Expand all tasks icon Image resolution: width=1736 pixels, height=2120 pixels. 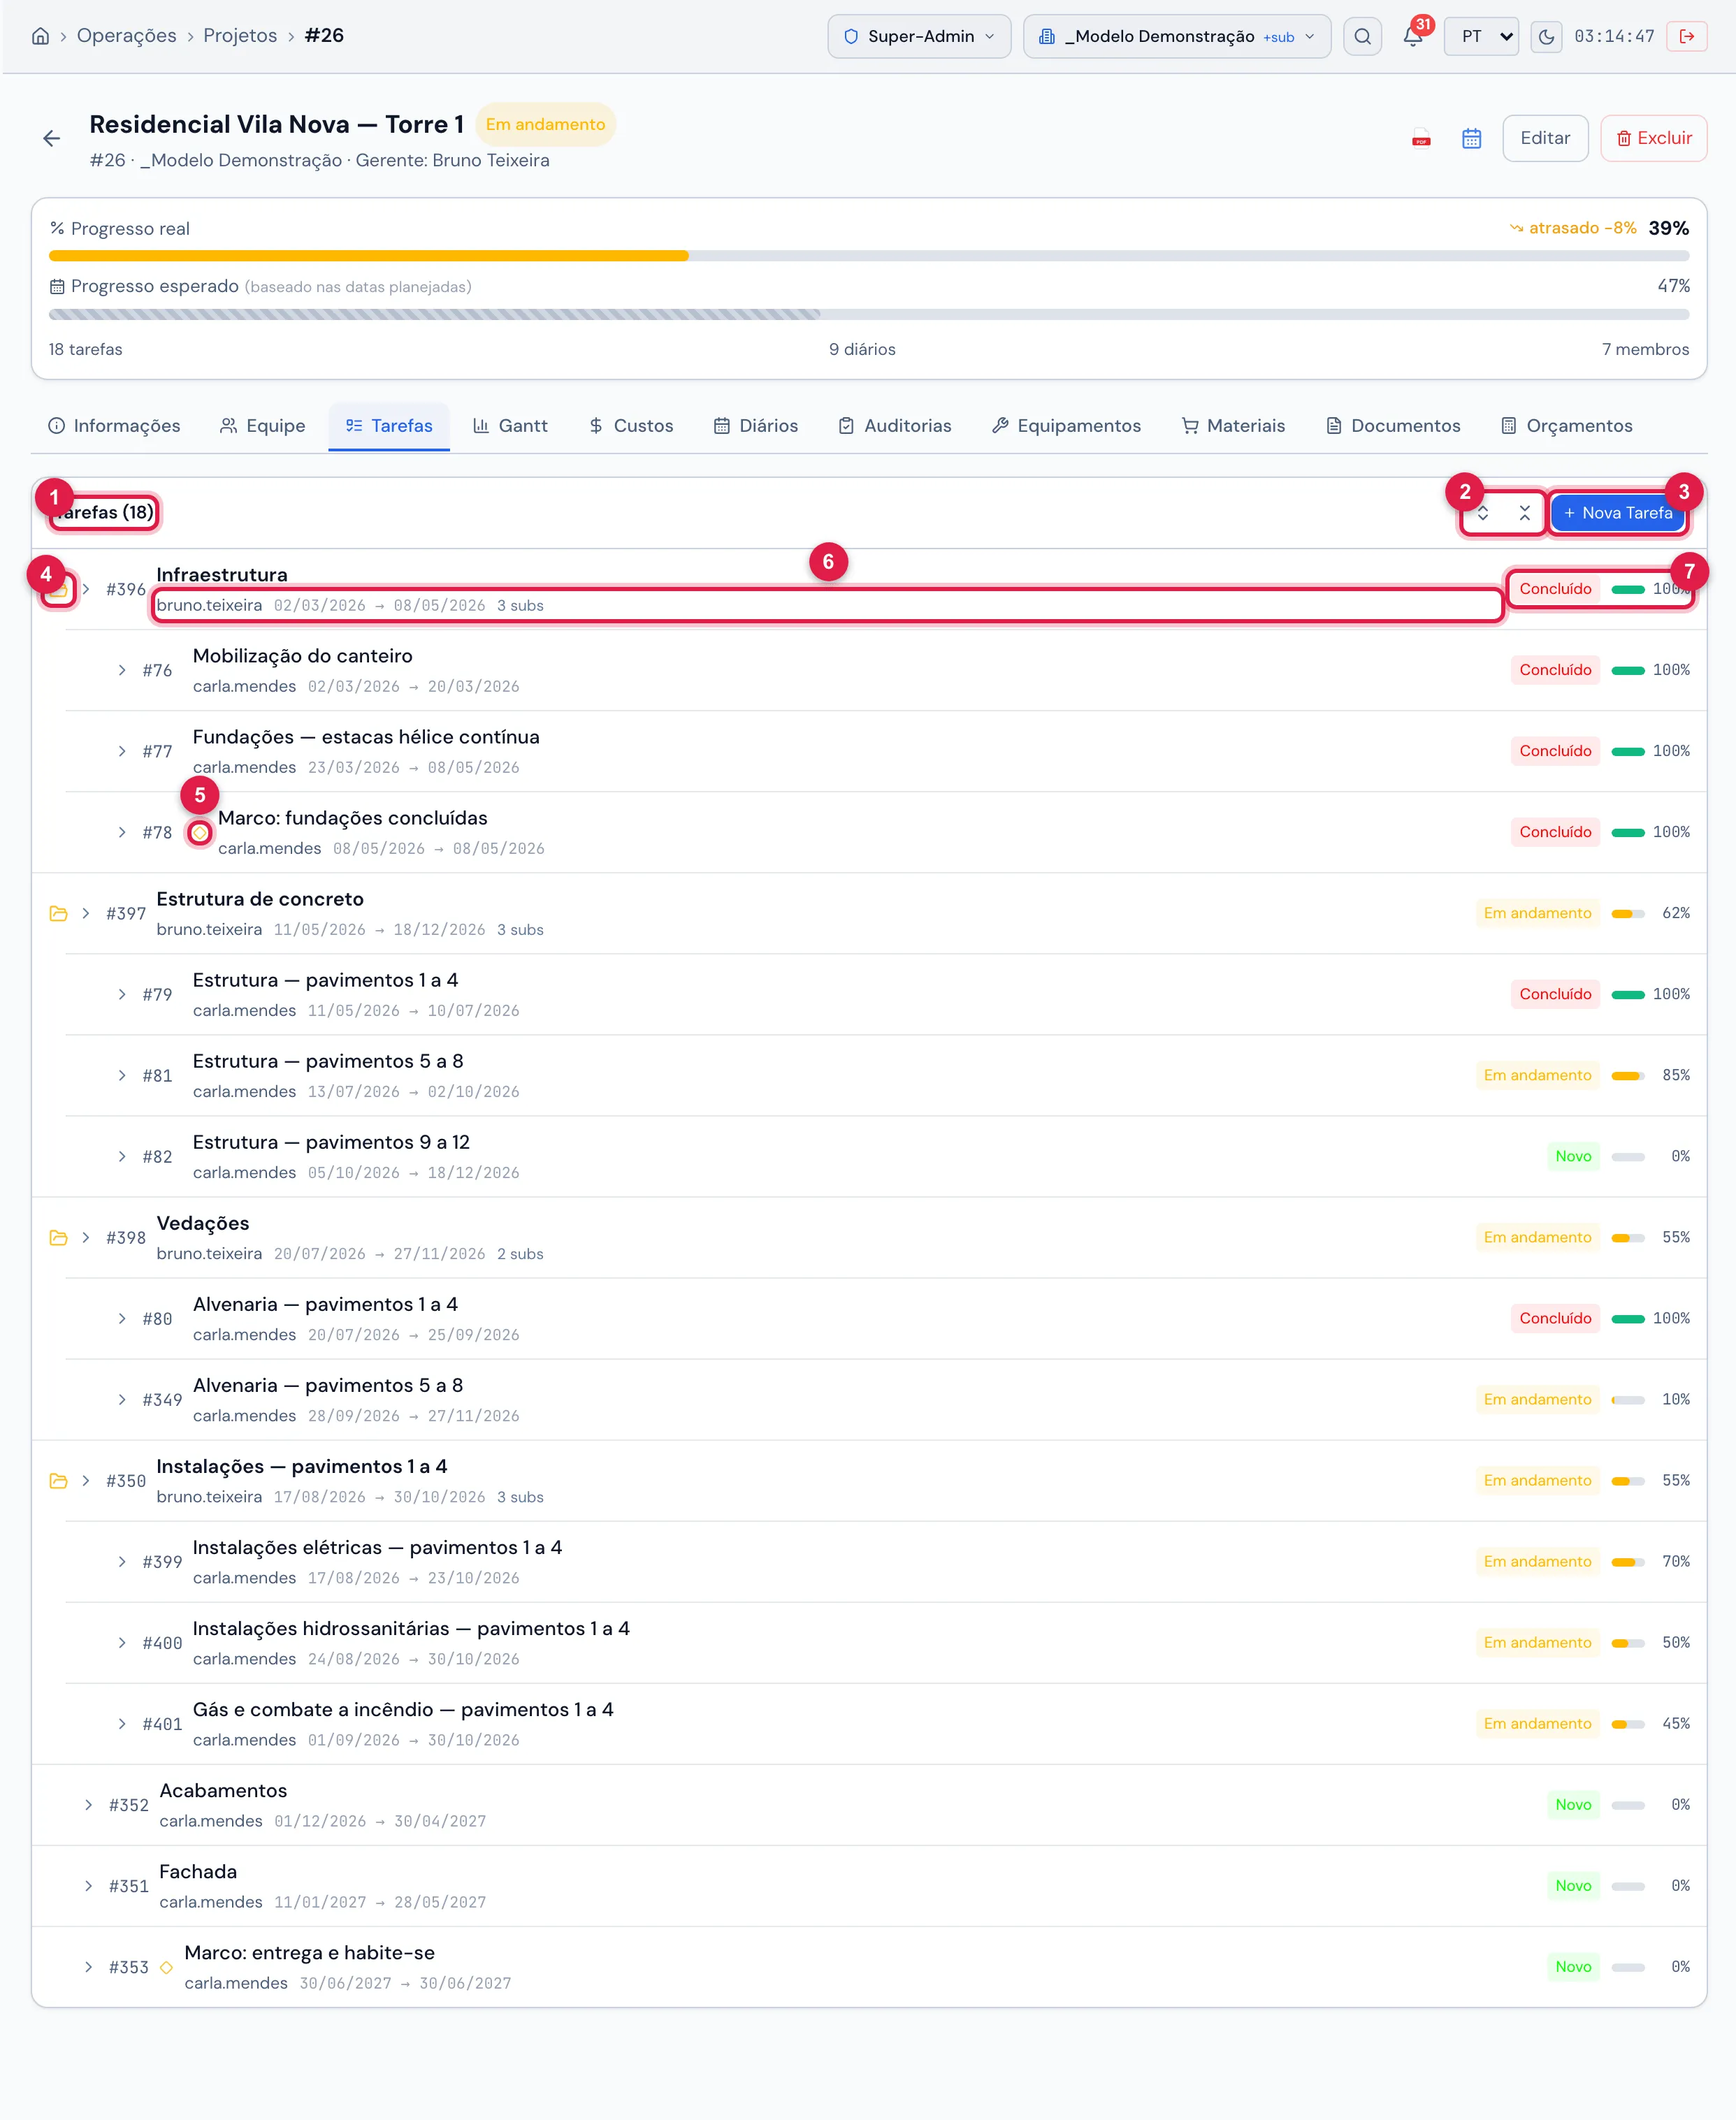pyautogui.click(x=1483, y=513)
